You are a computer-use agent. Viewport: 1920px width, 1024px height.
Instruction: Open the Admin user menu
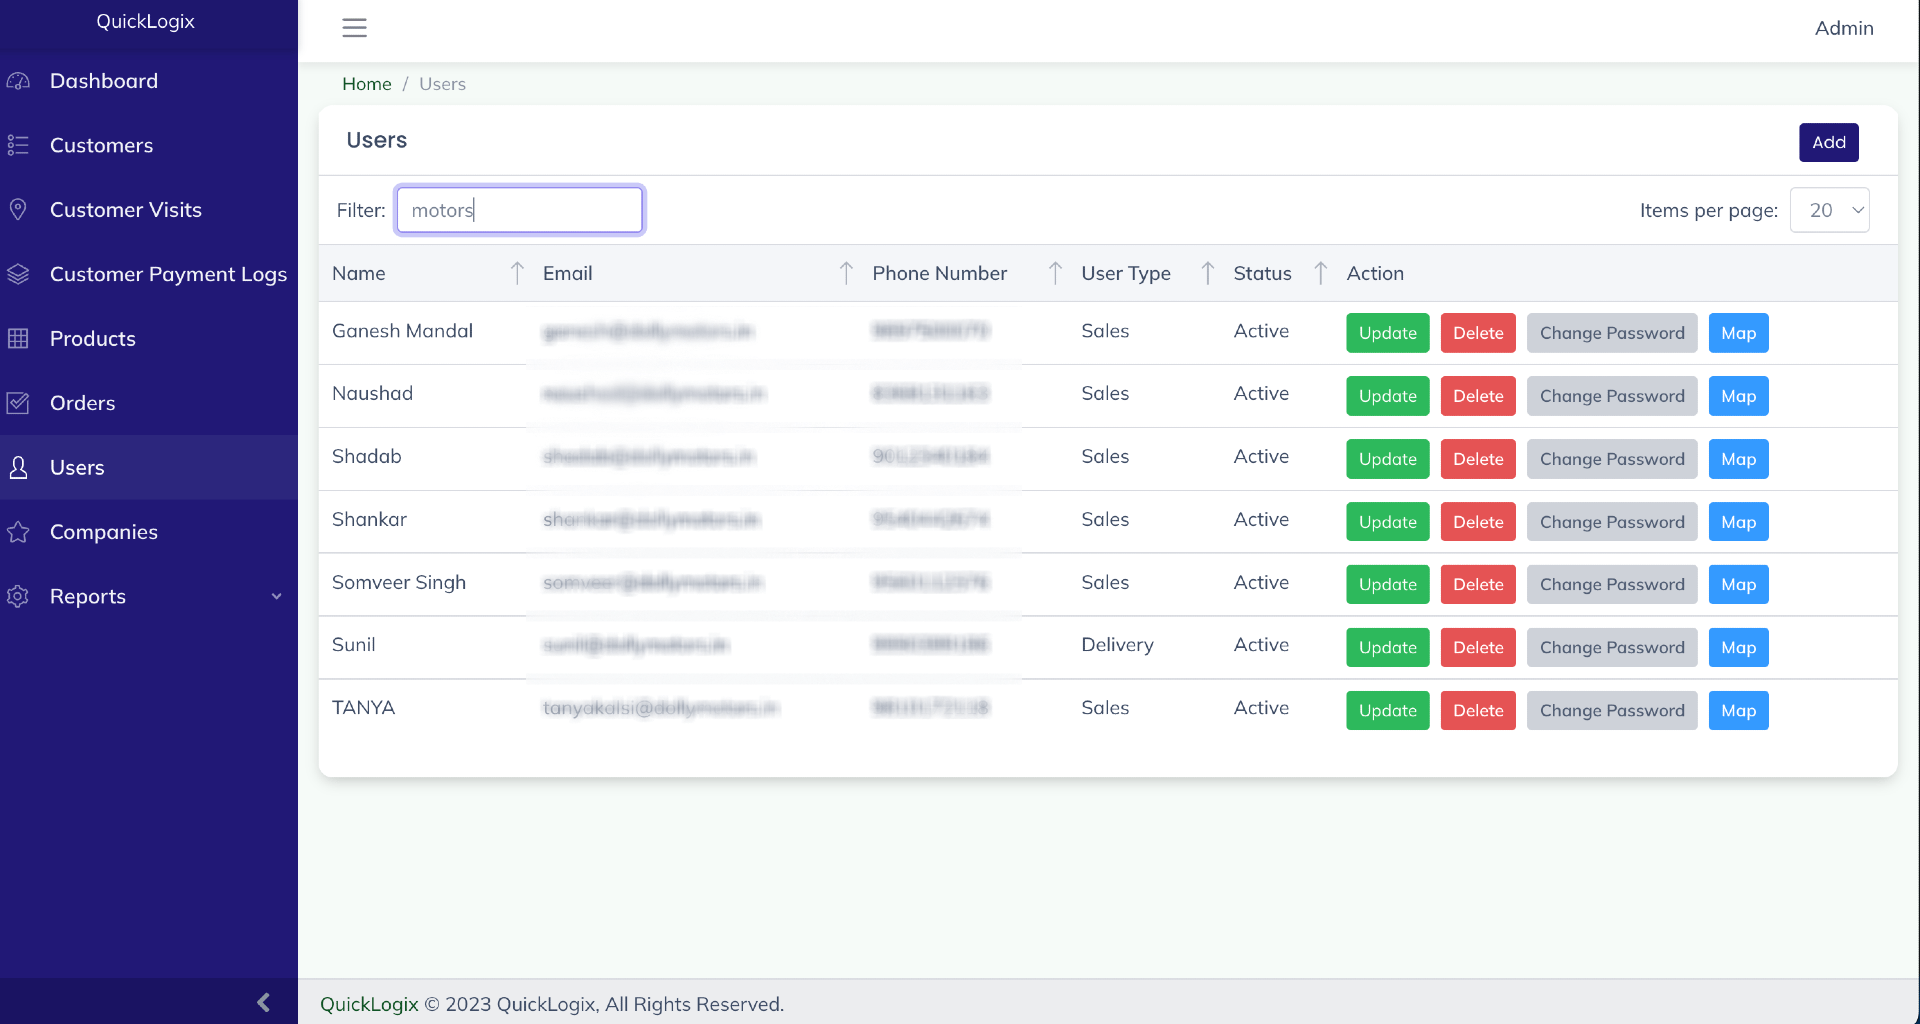[1843, 28]
